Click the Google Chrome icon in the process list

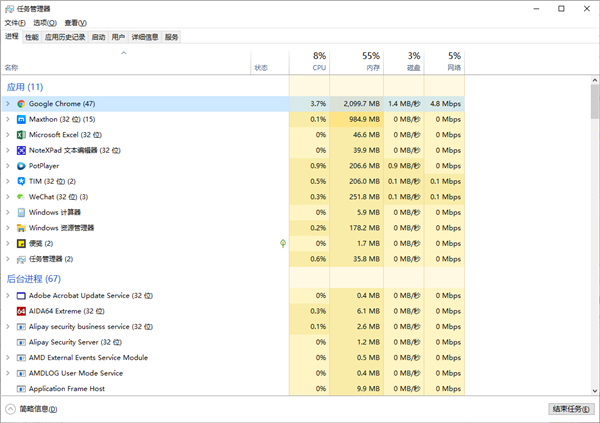click(21, 104)
